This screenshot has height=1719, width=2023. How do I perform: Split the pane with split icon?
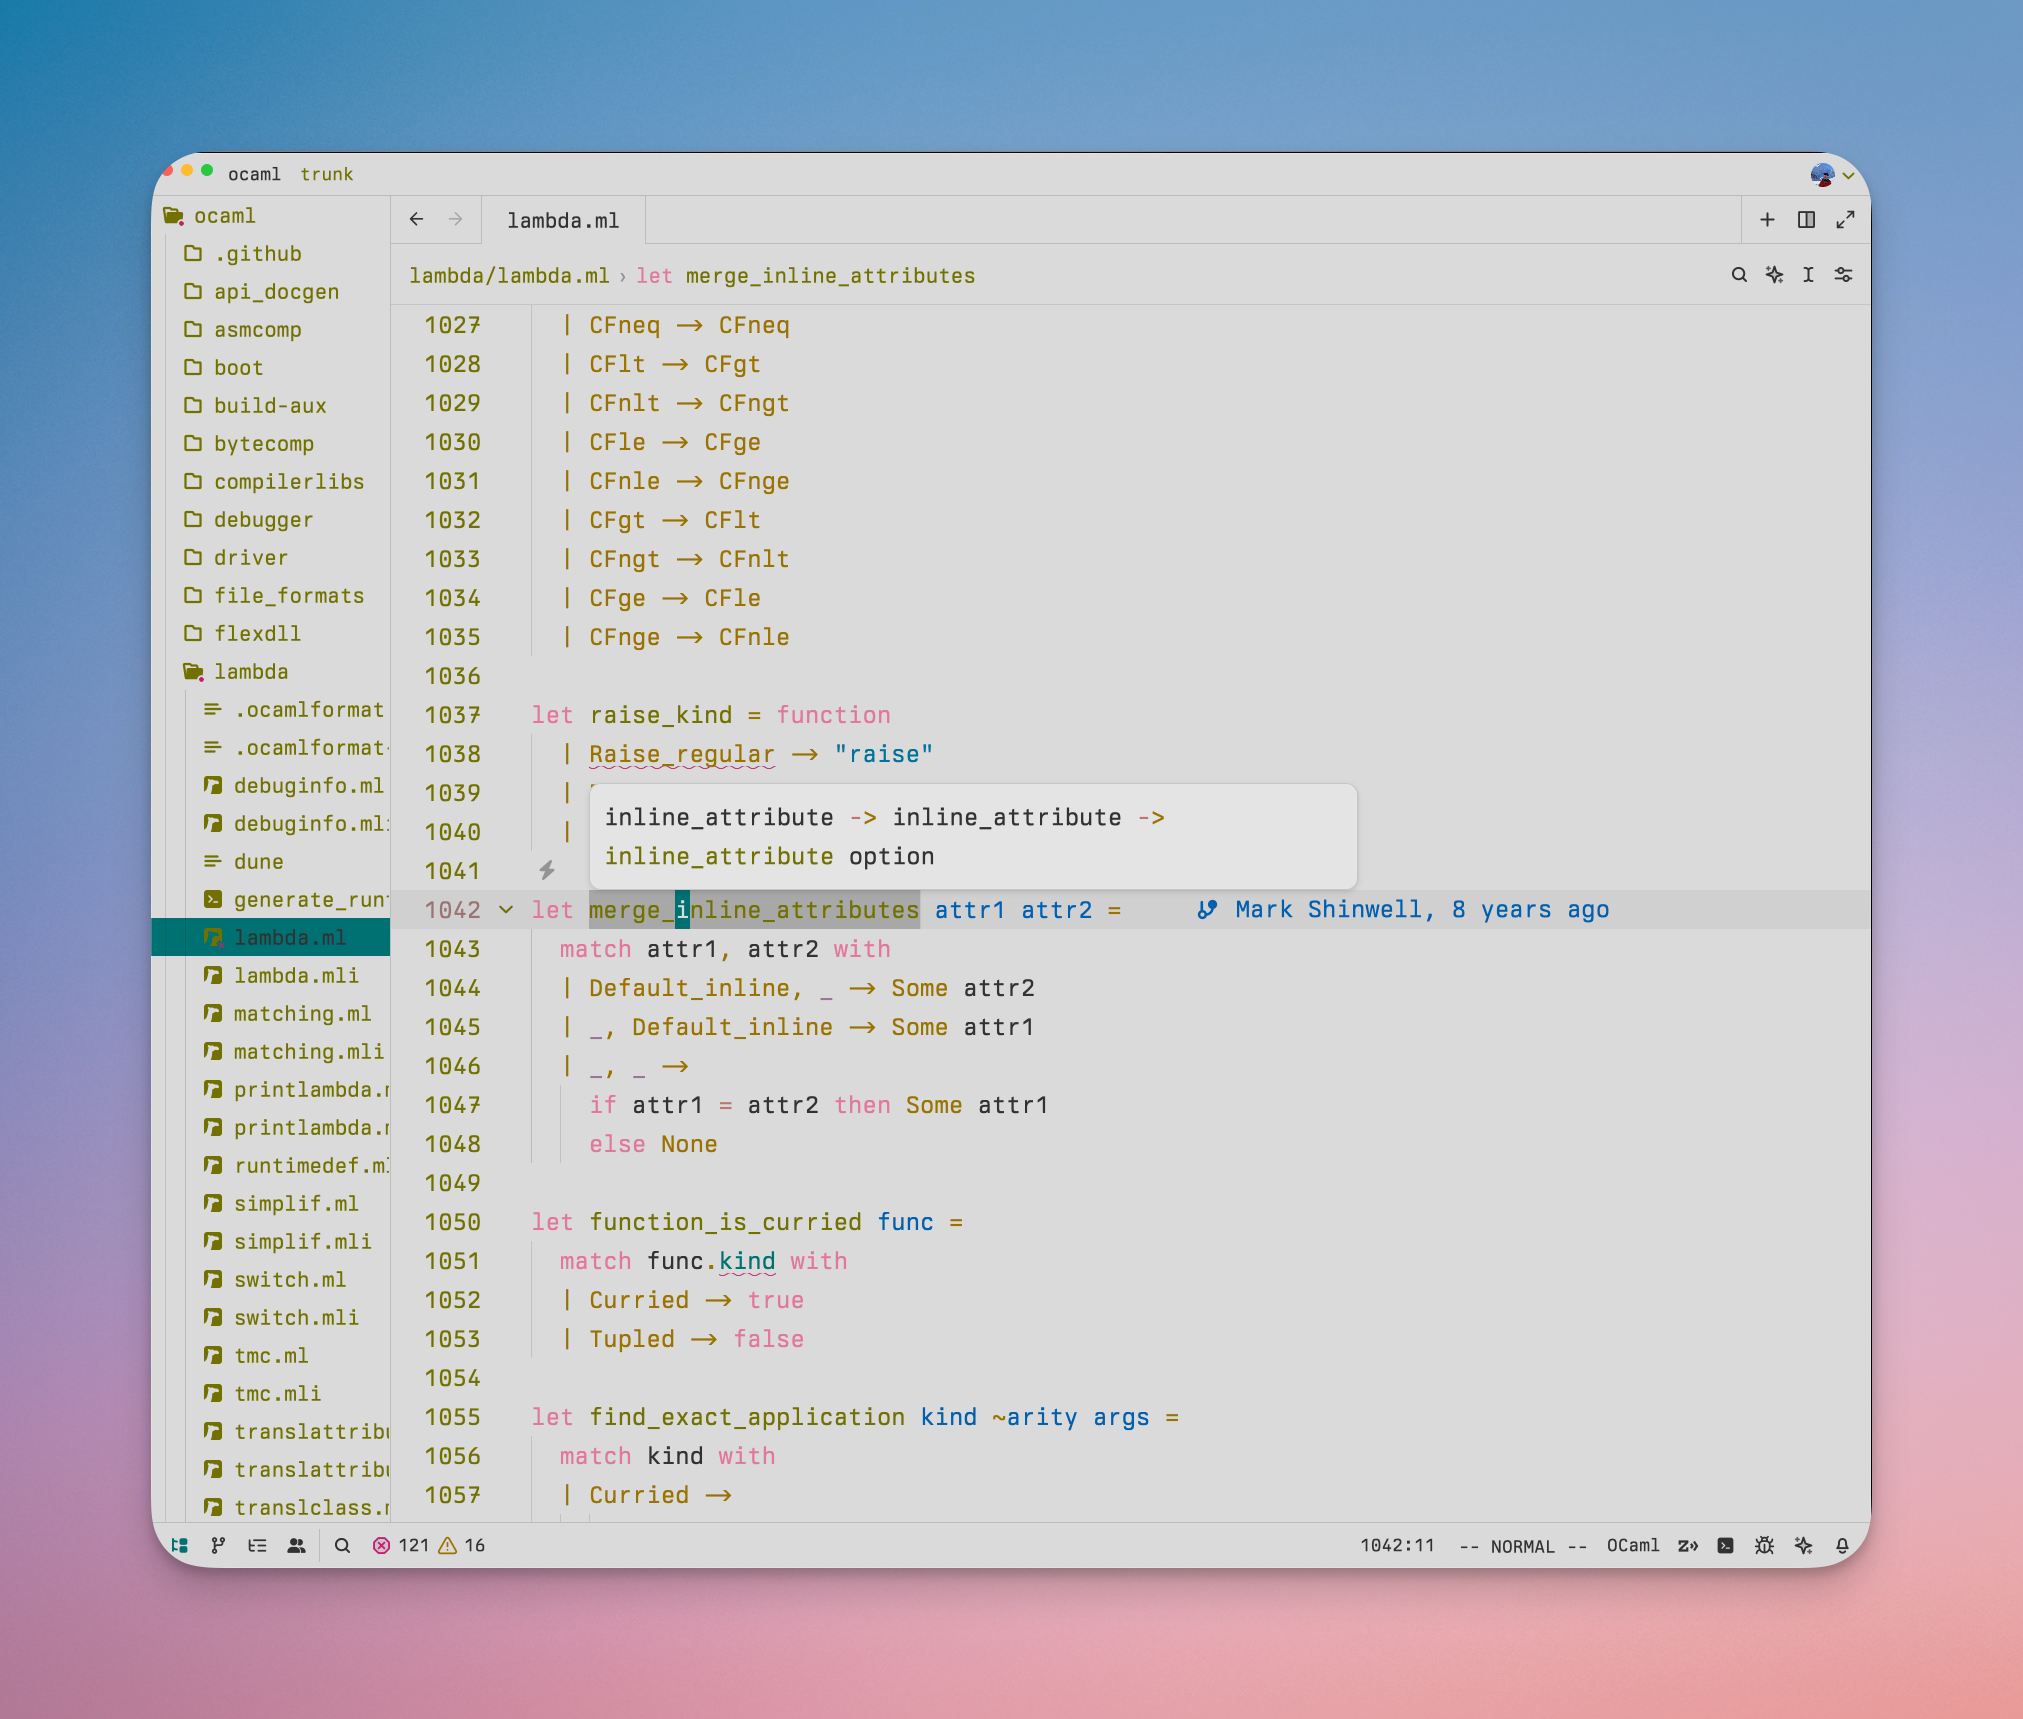1806,220
